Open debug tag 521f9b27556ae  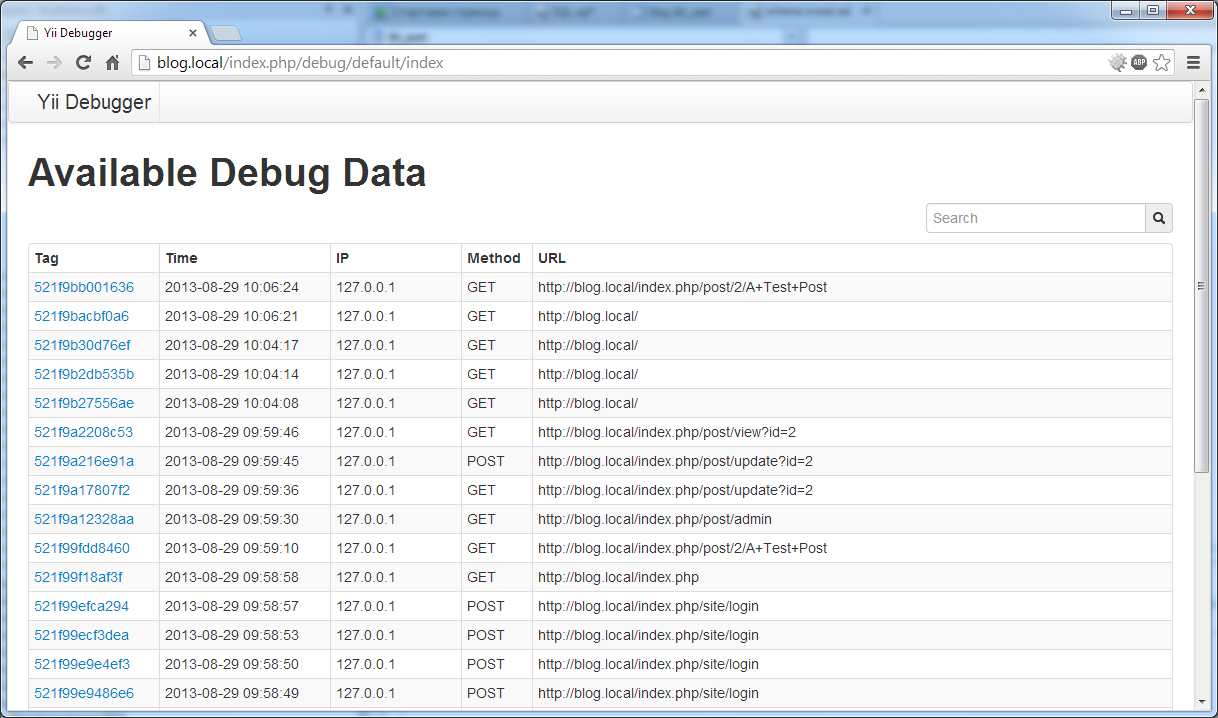click(x=84, y=403)
